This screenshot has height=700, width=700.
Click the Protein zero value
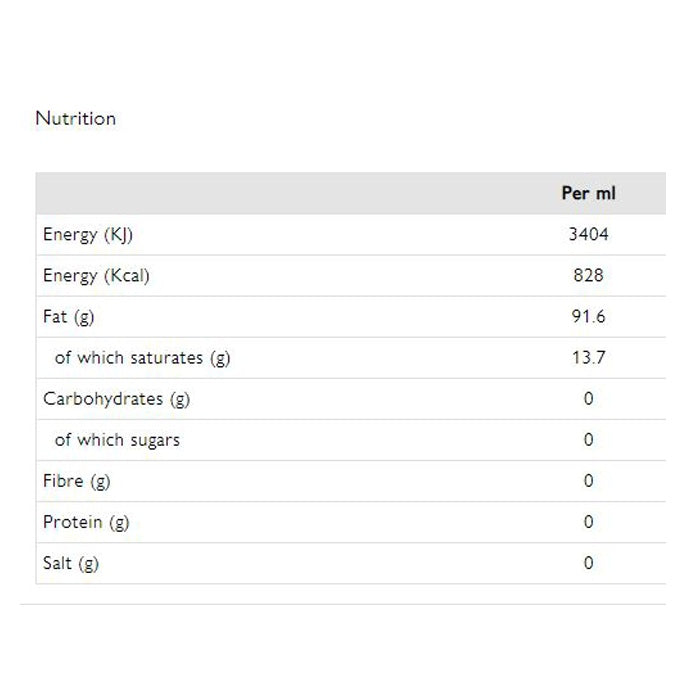pyautogui.click(x=588, y=522)
